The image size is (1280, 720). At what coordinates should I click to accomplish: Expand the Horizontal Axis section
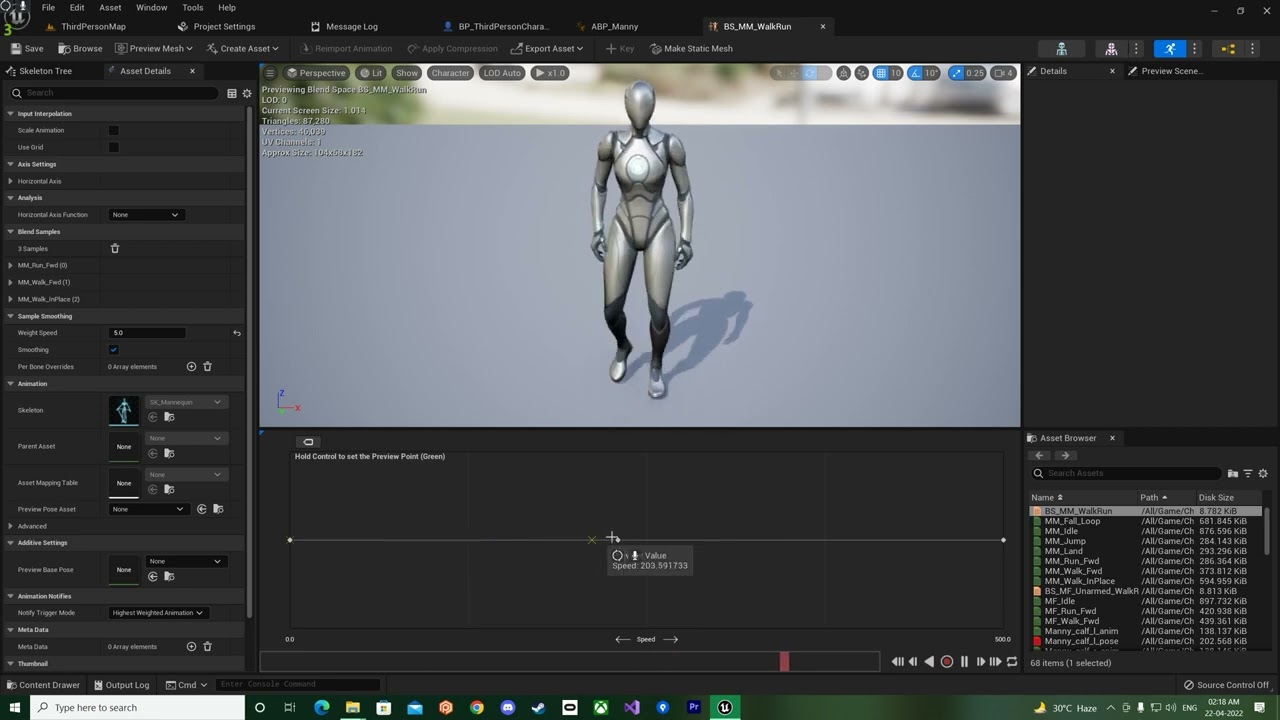10,181
